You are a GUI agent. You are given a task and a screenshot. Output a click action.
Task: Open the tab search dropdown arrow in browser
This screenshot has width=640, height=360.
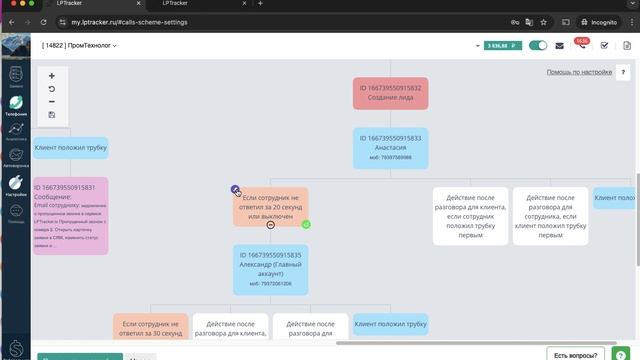click(x=632, y=3)
